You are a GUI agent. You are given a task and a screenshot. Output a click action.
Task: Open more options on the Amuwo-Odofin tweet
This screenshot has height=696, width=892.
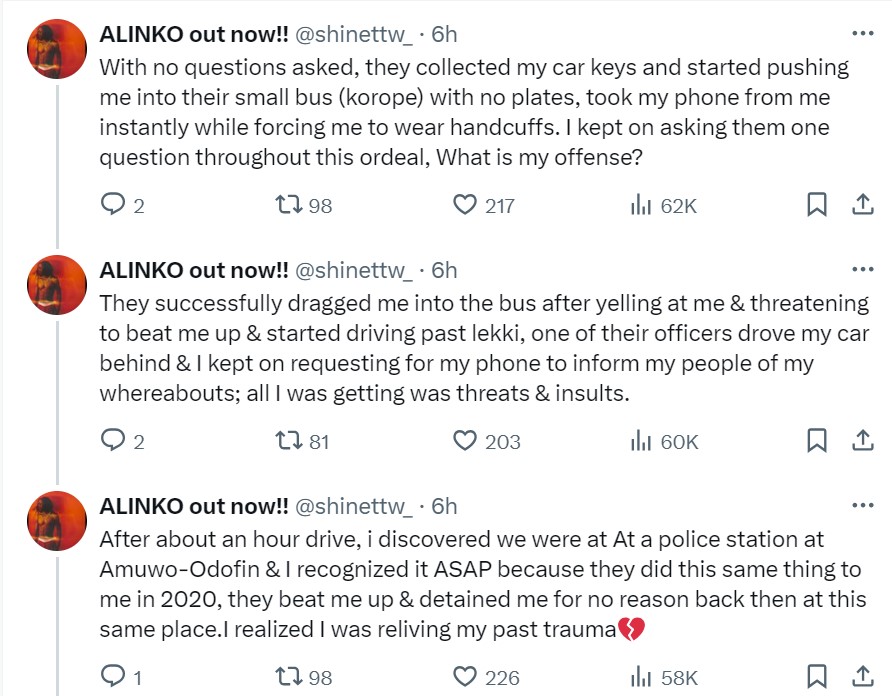[x=862, y=505]
